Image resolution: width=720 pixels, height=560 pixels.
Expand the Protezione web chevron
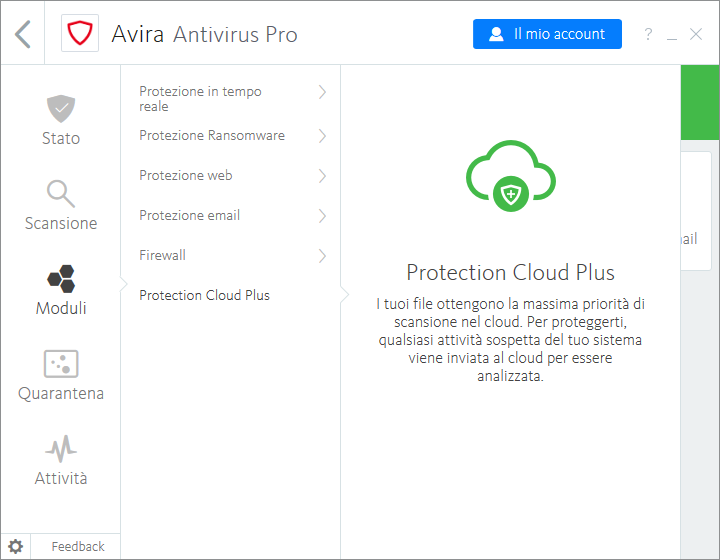(322, 176)
